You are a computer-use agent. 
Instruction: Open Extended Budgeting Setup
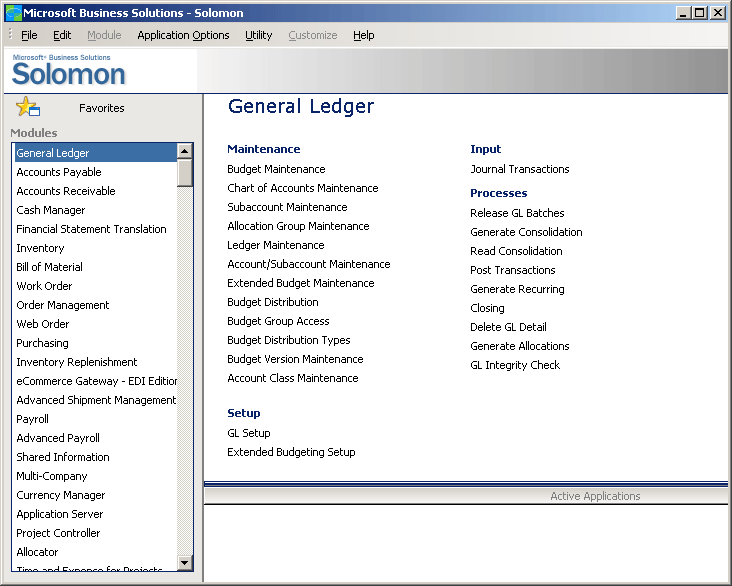pos(291,452)
